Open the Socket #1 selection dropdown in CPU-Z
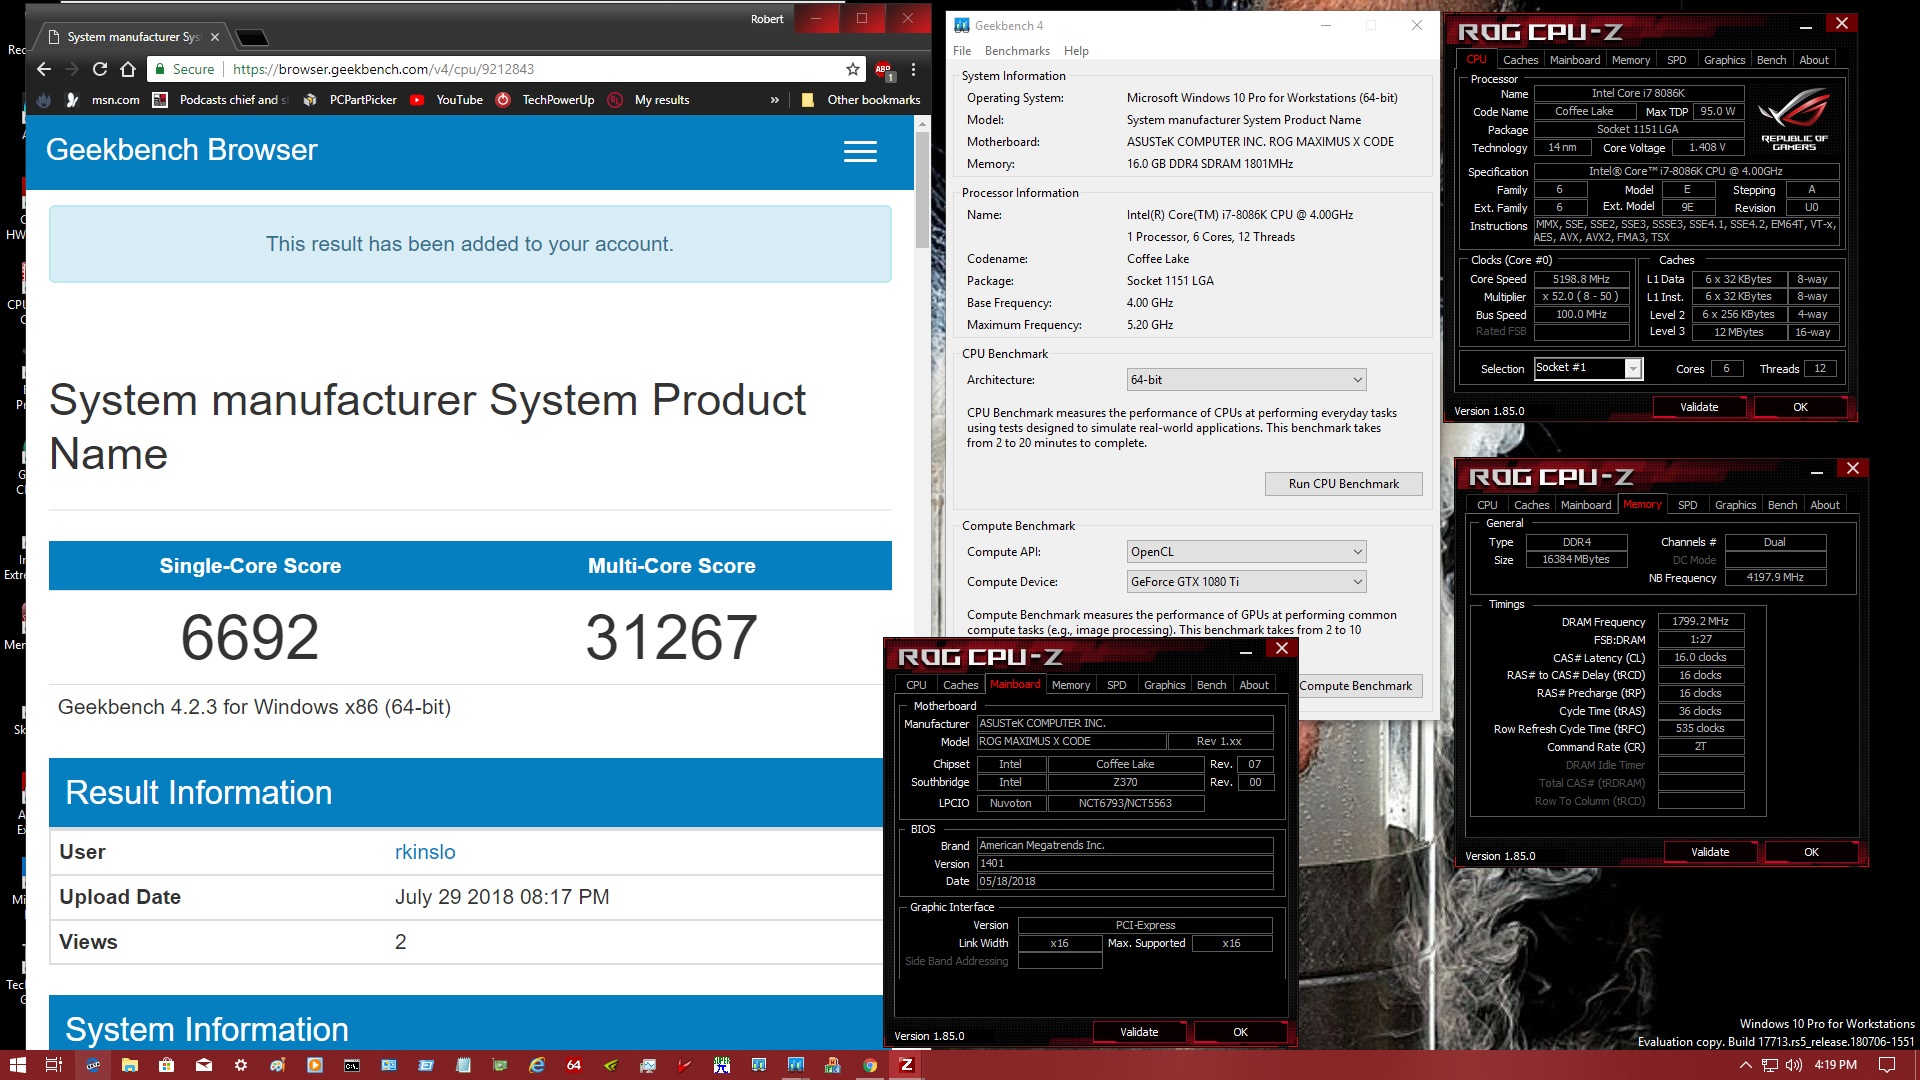The height and width of the screenshot is (1080, 1920). pos(1588,368)
